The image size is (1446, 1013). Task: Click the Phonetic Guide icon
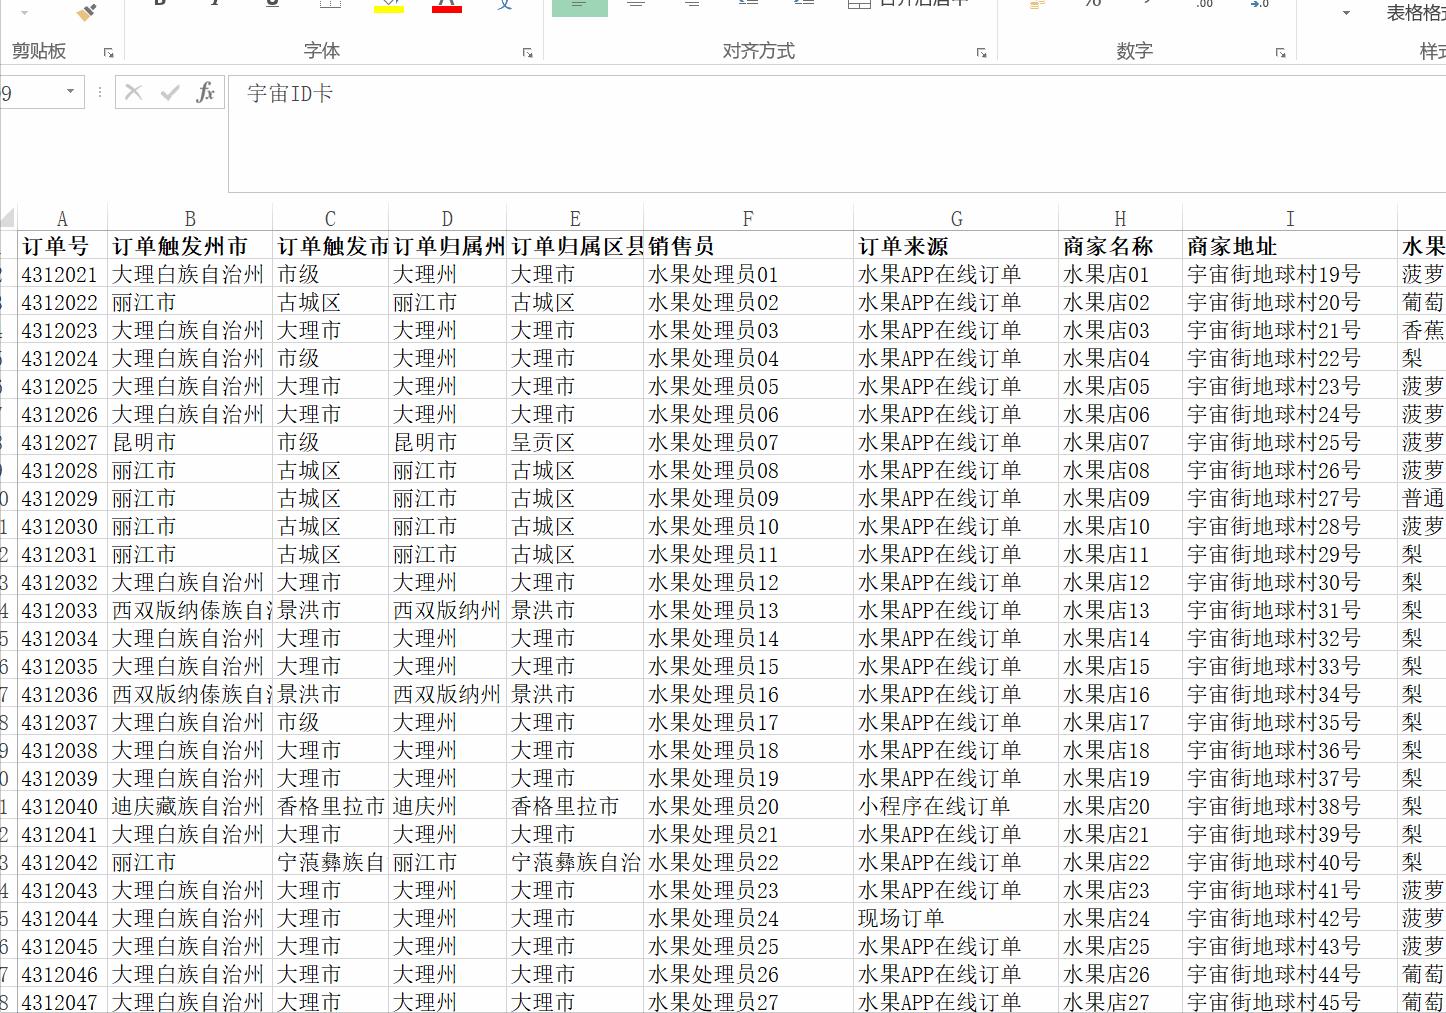pyautogui.click(x=505, y=5)
